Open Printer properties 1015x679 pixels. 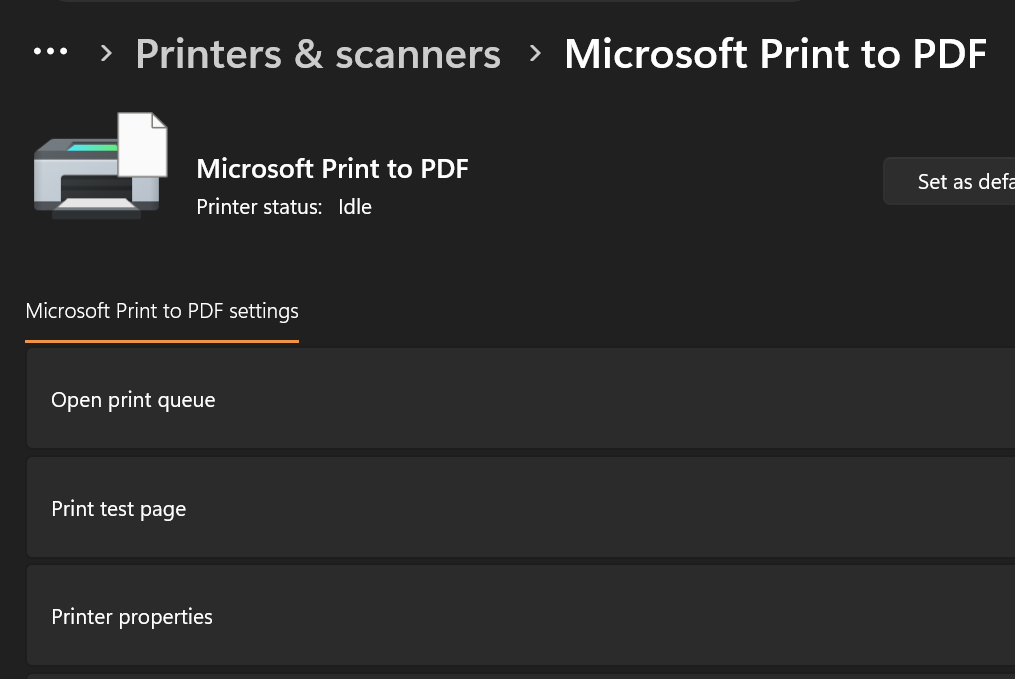[x=132, y=617]
